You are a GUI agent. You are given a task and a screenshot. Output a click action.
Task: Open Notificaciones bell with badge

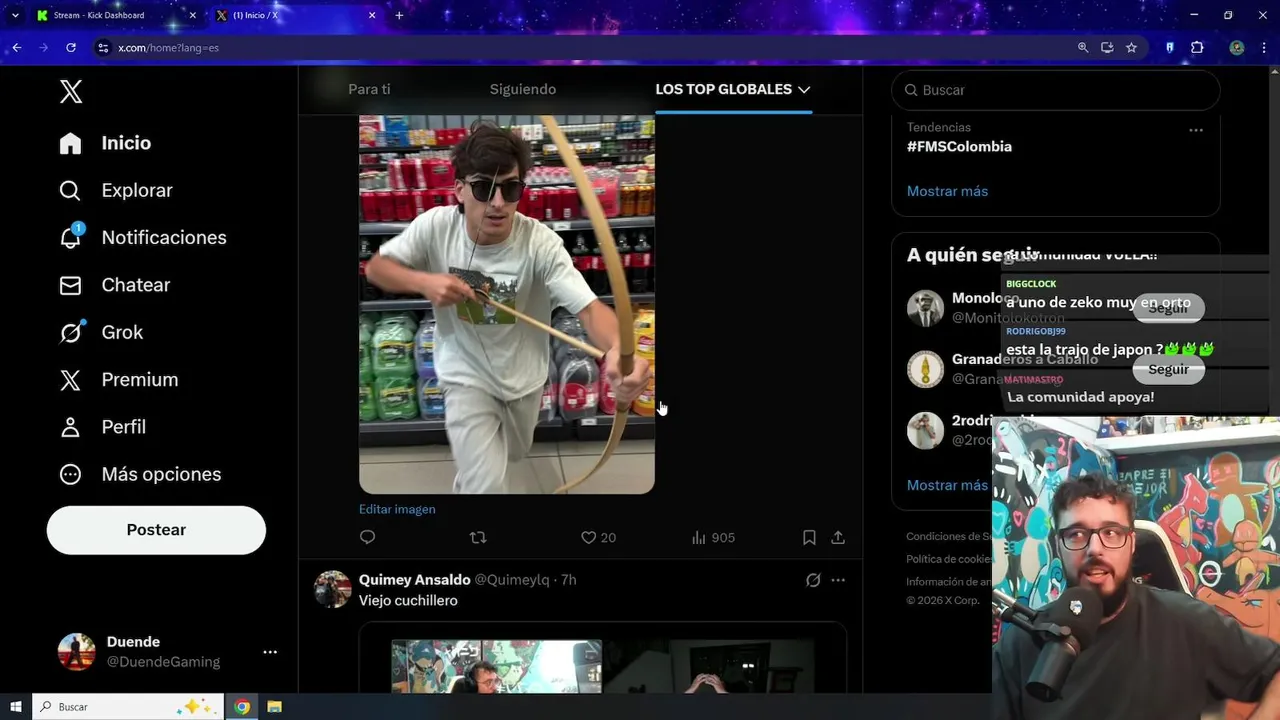[142, 237]
